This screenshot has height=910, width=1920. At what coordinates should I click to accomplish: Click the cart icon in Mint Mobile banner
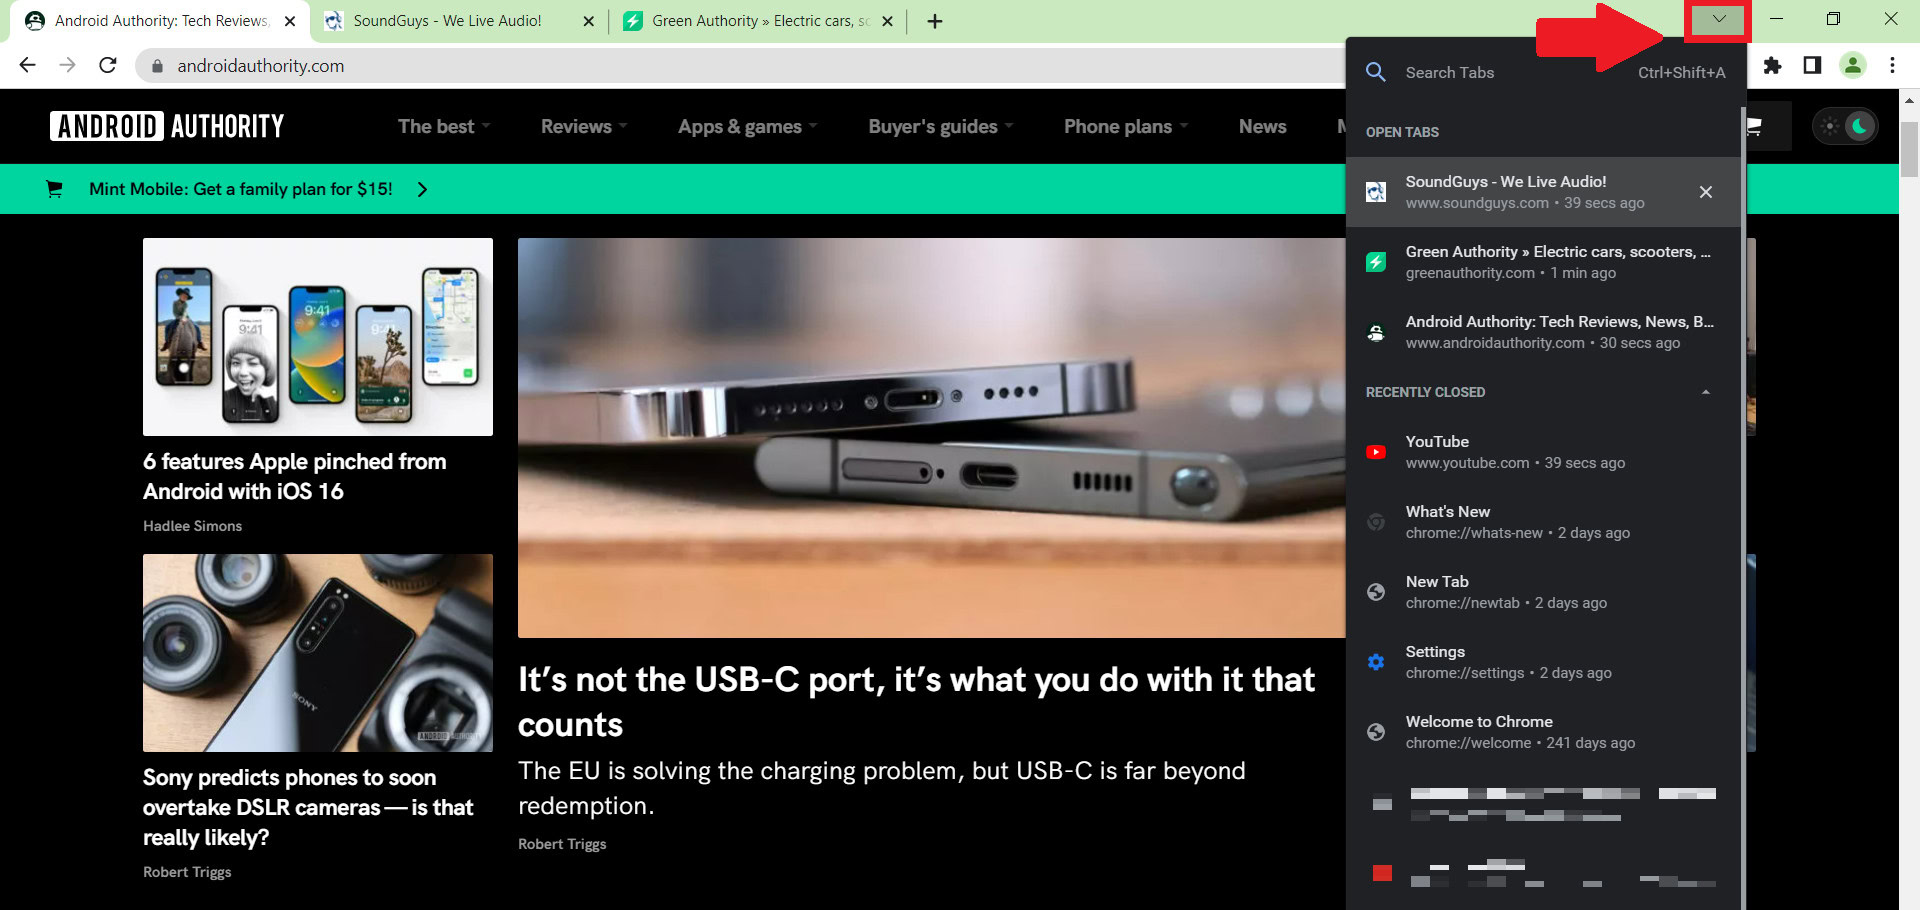[x=55, y=189]
